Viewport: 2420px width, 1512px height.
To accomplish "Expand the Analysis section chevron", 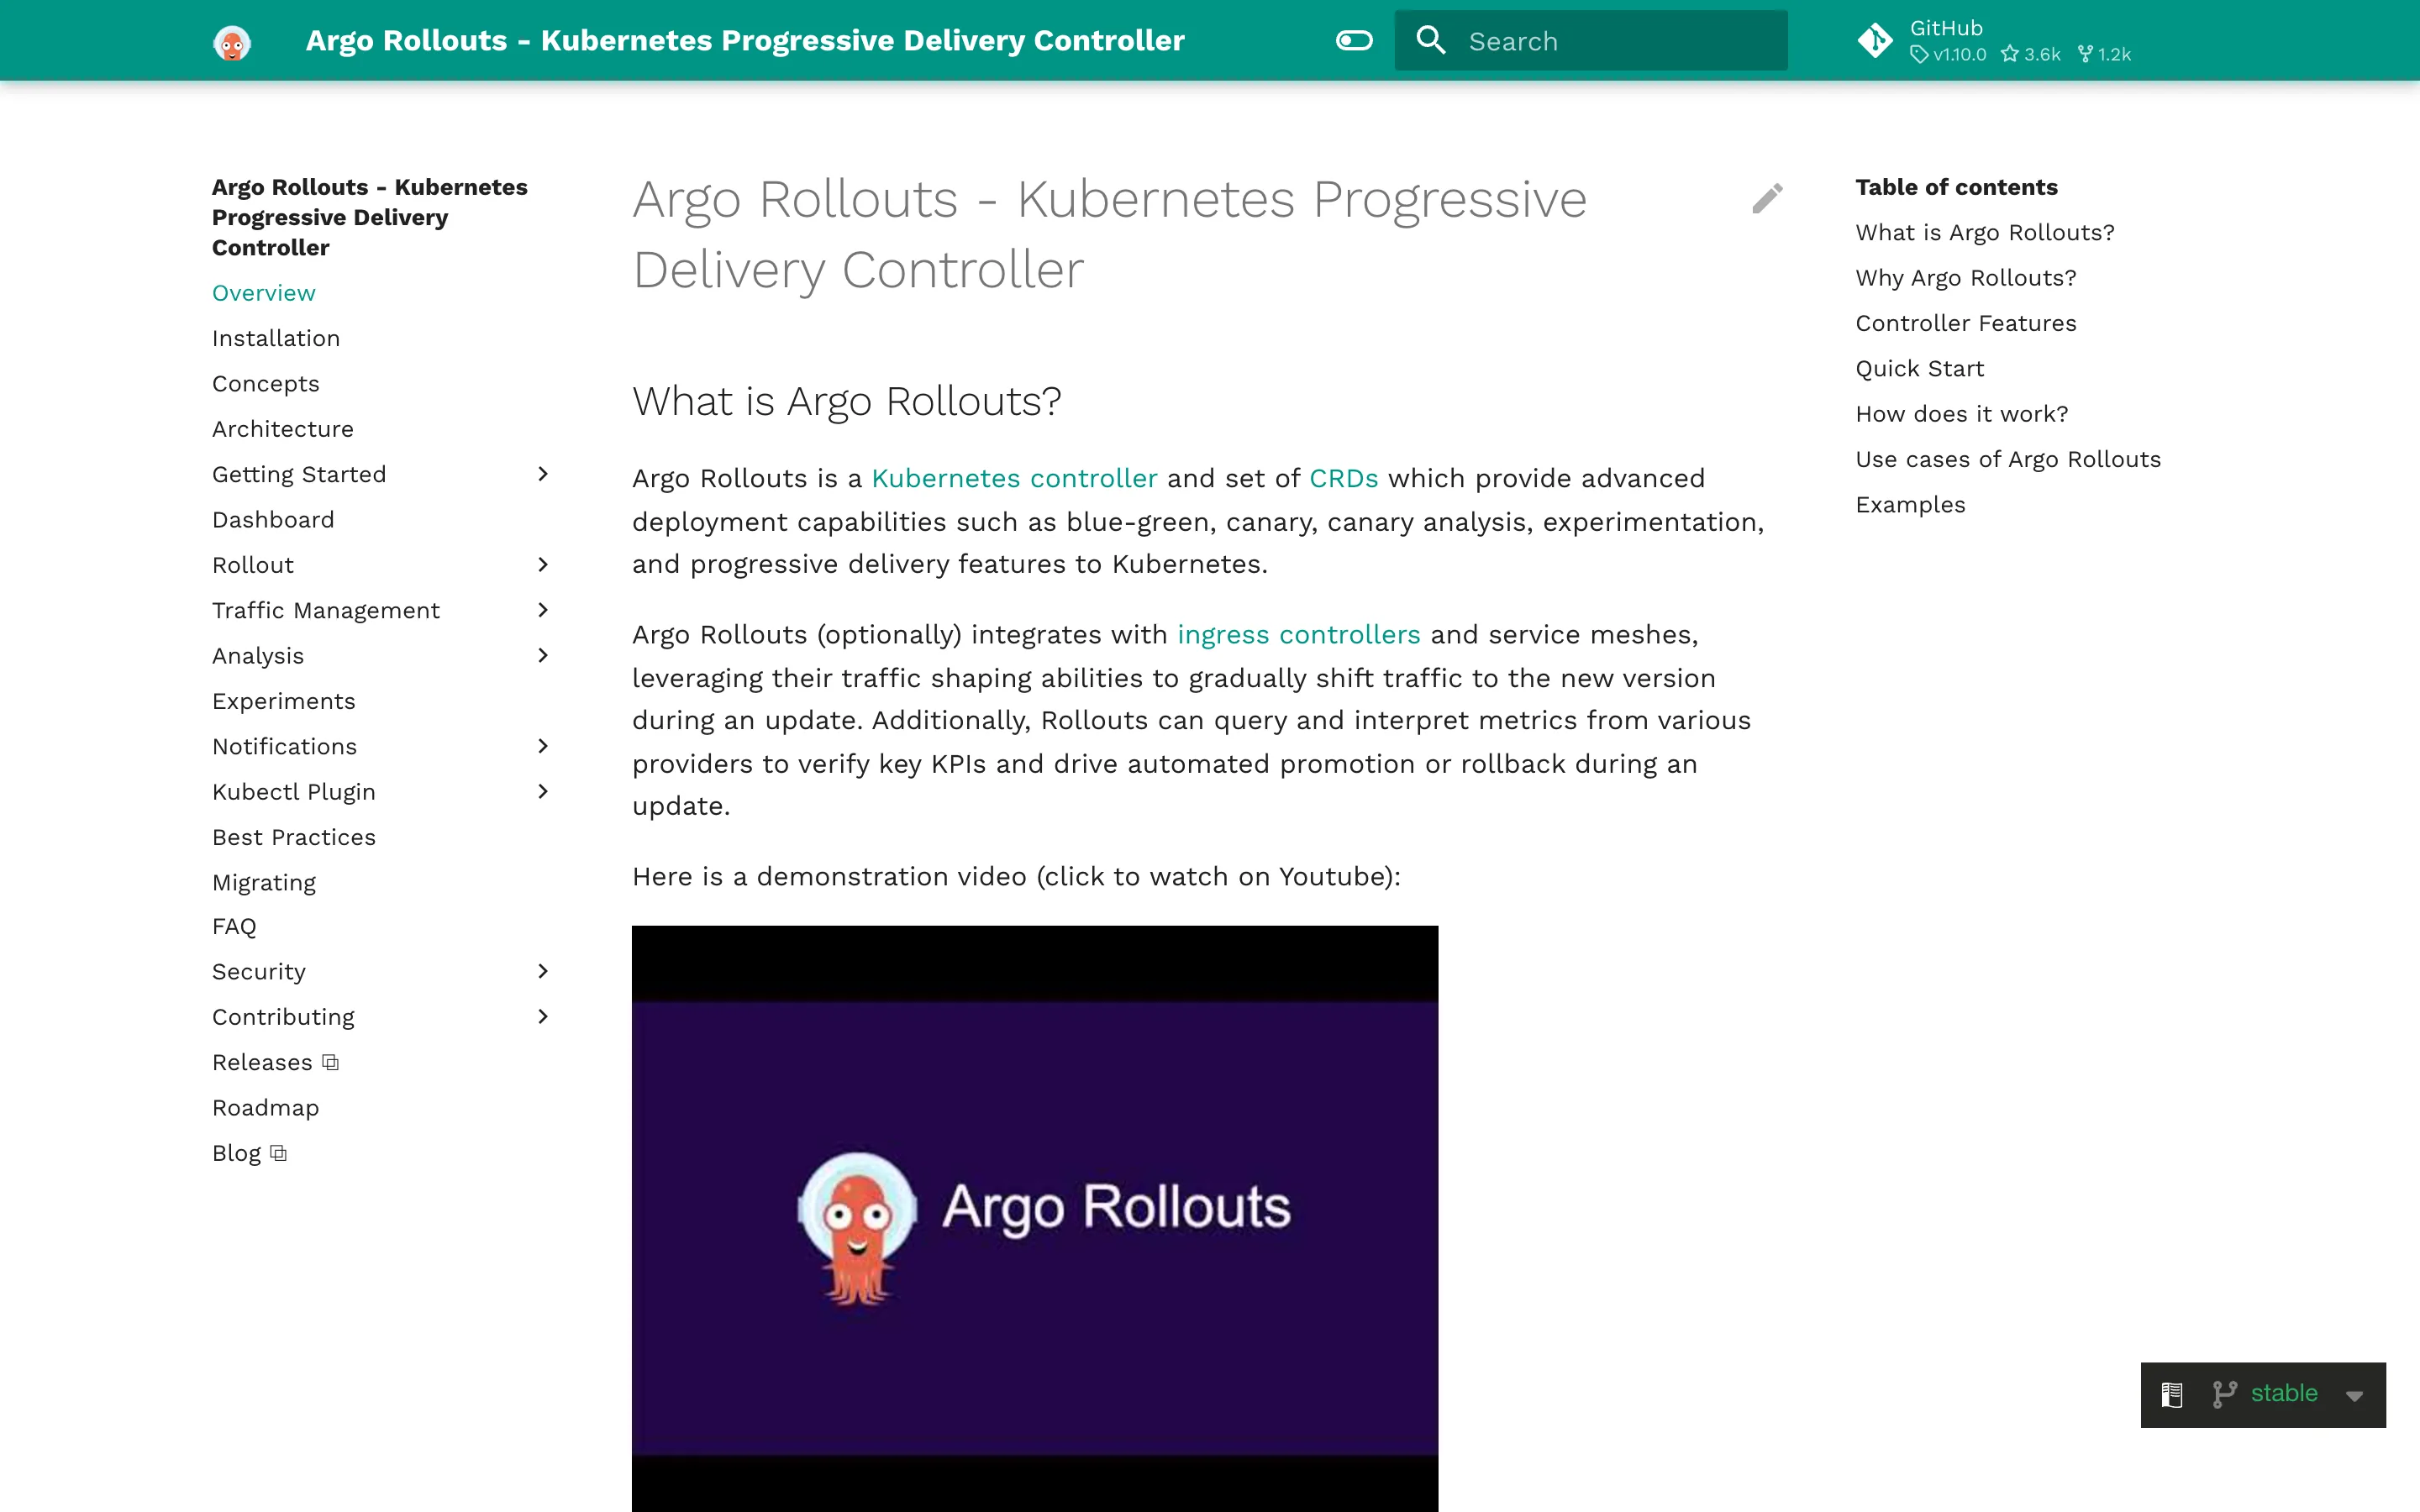I will point(543,656).
